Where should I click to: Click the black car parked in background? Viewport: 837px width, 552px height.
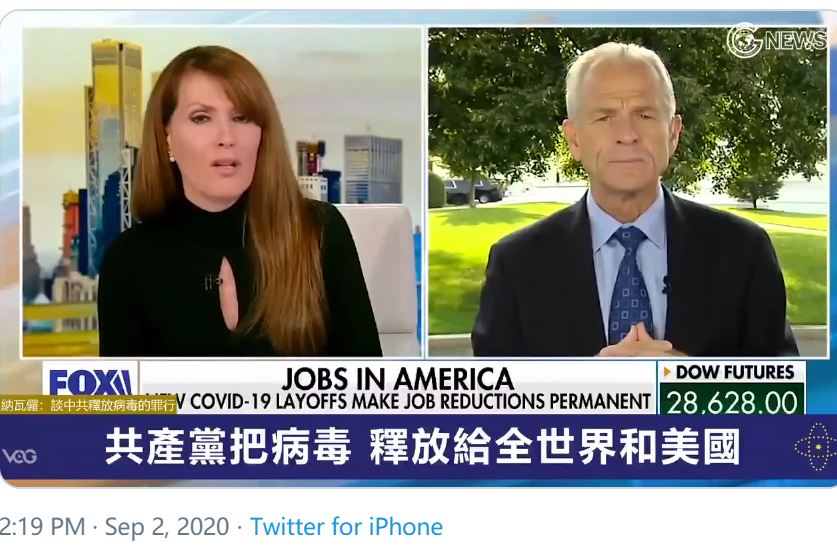pyautogui.click(x=472, y=191)
